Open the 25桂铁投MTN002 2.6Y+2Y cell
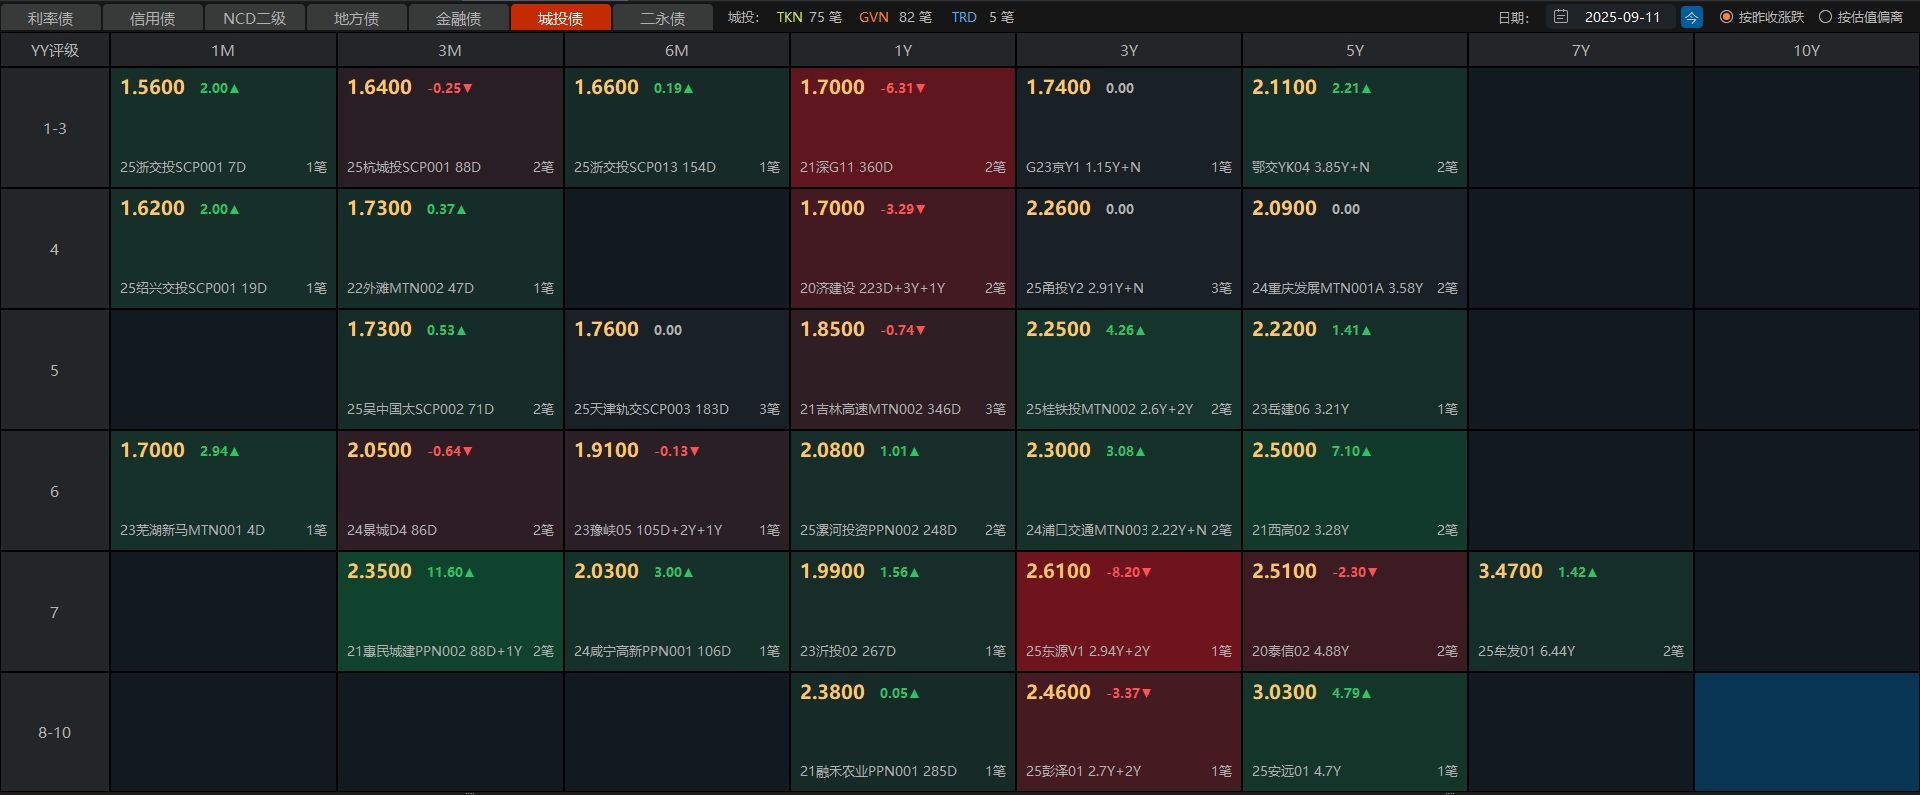1920x795 pixels. point(1129,370)
